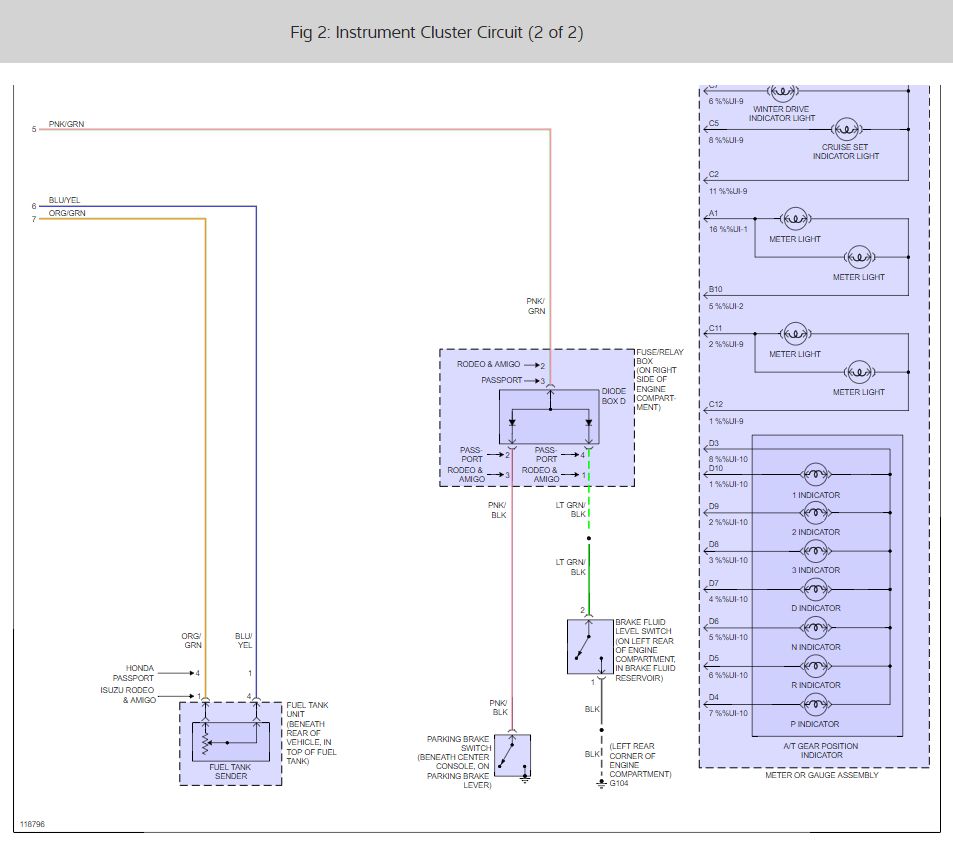Click the 1 indicator lamp symbol

point(815,475)
